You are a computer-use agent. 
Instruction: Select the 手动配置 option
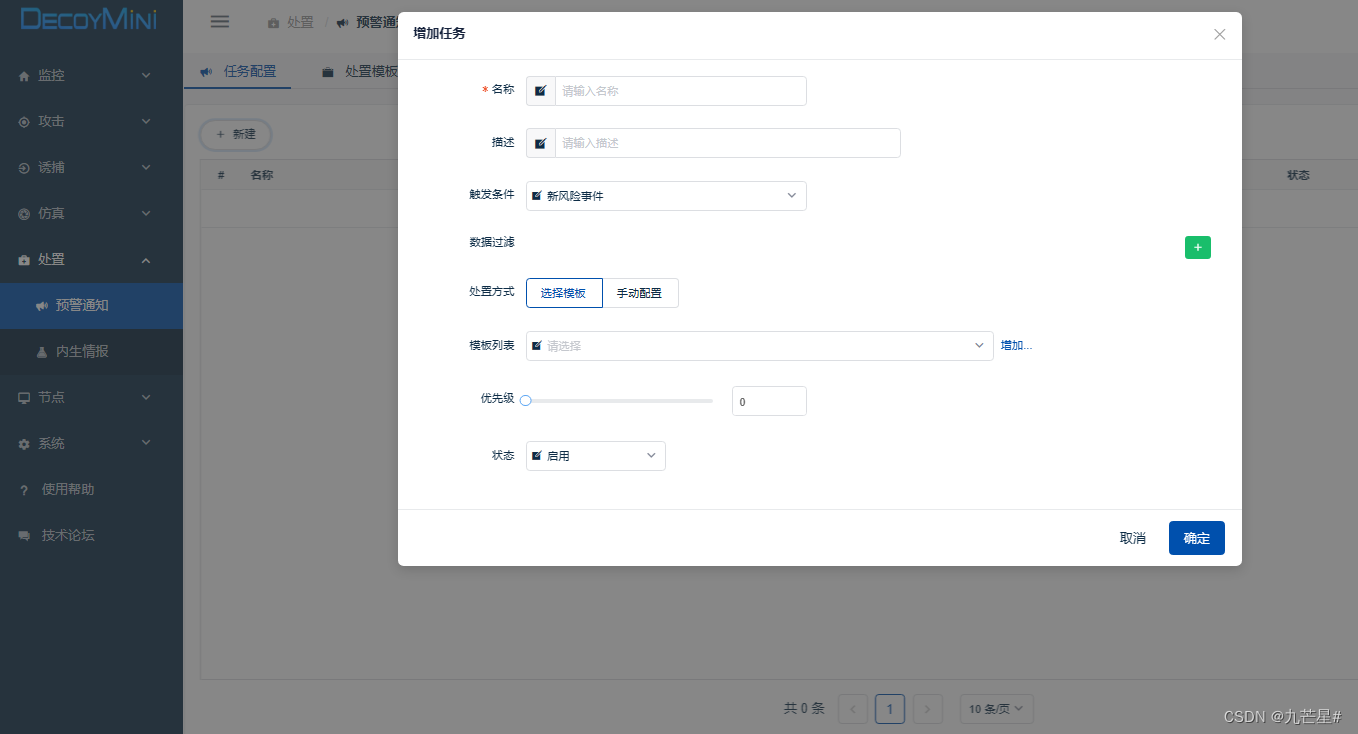coord(640,293)
